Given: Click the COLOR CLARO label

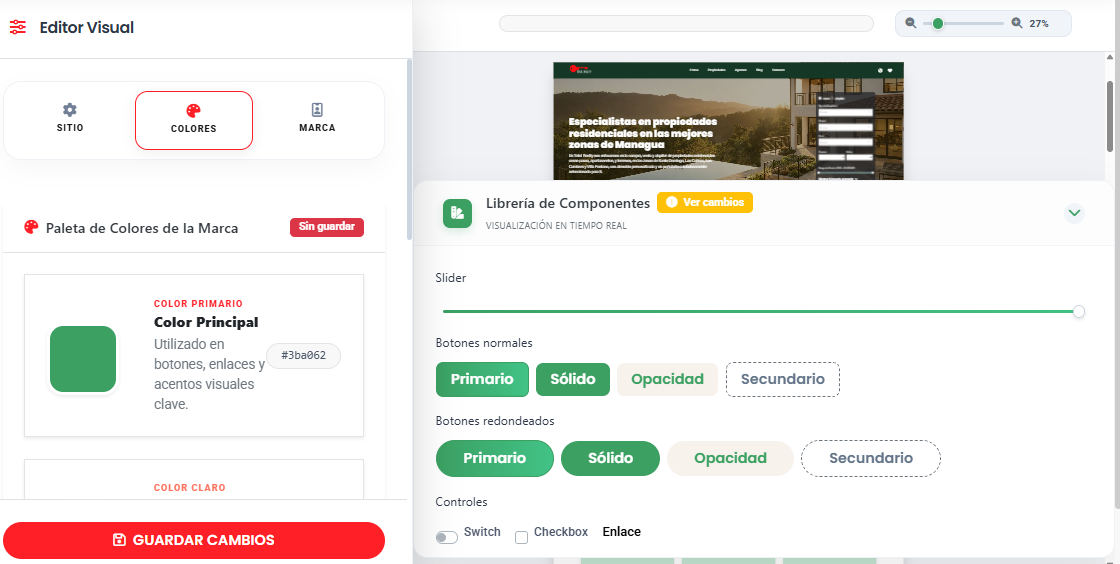Looking at the screenshot, I should coord(190,488).
